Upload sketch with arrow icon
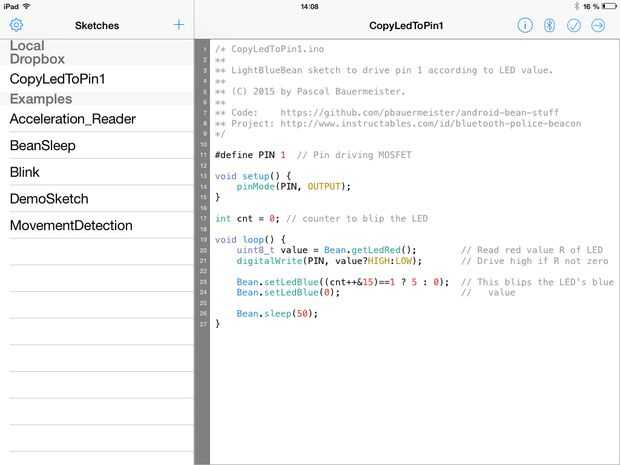Screen dimensions: 620x465 pyautogui.click(x=598, y=25)
